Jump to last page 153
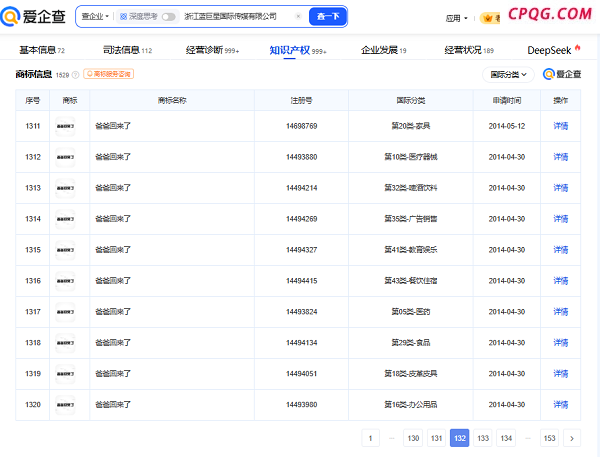Viewport: 600px width, 457px height. coord(549,438)
